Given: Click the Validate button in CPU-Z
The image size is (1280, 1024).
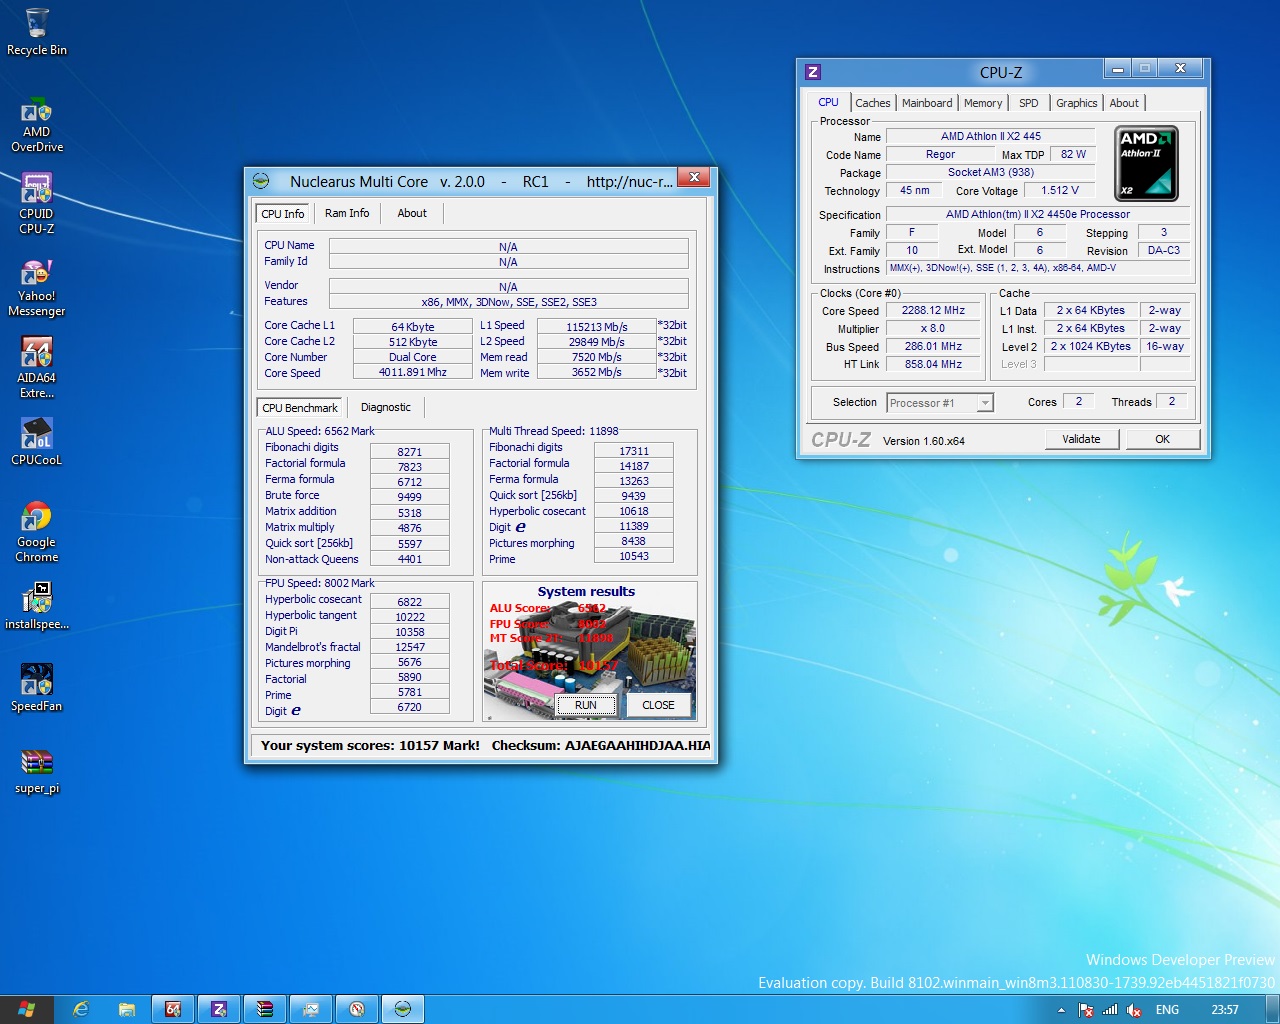Looking at the screenshot, I should [1081, 439].
